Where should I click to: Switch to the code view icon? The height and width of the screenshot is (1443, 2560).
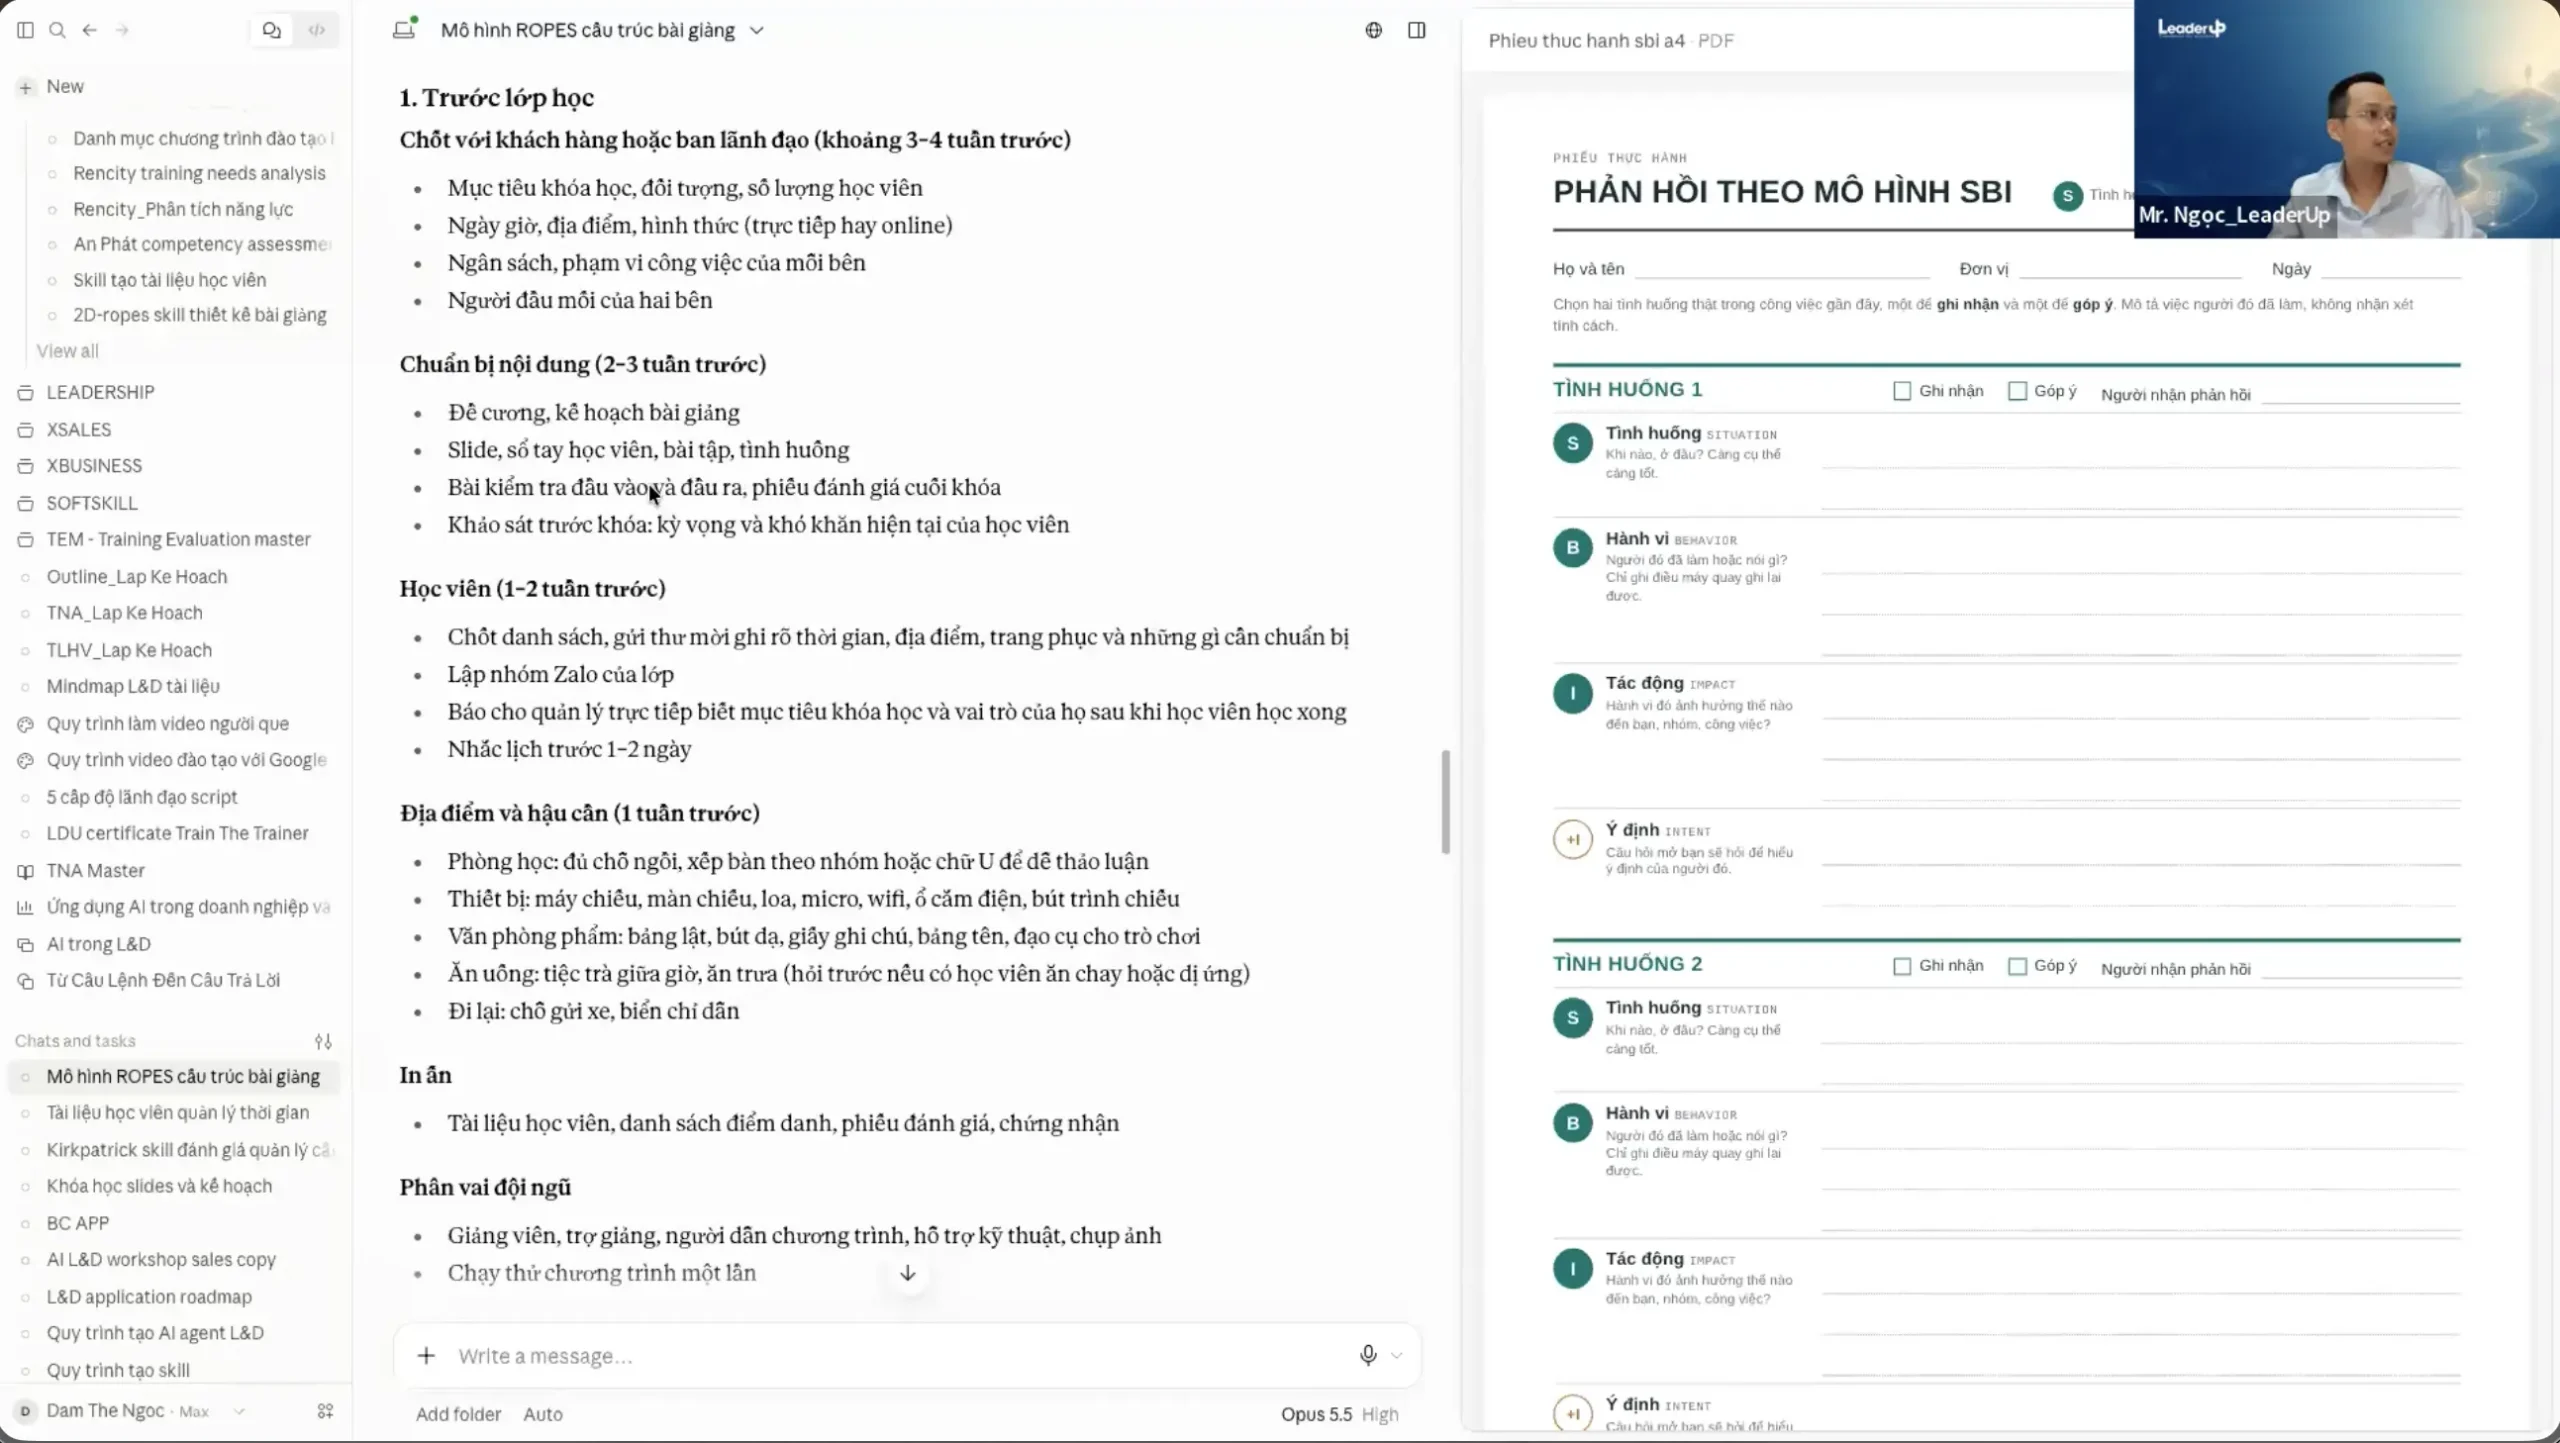click(x=317, y=30)
